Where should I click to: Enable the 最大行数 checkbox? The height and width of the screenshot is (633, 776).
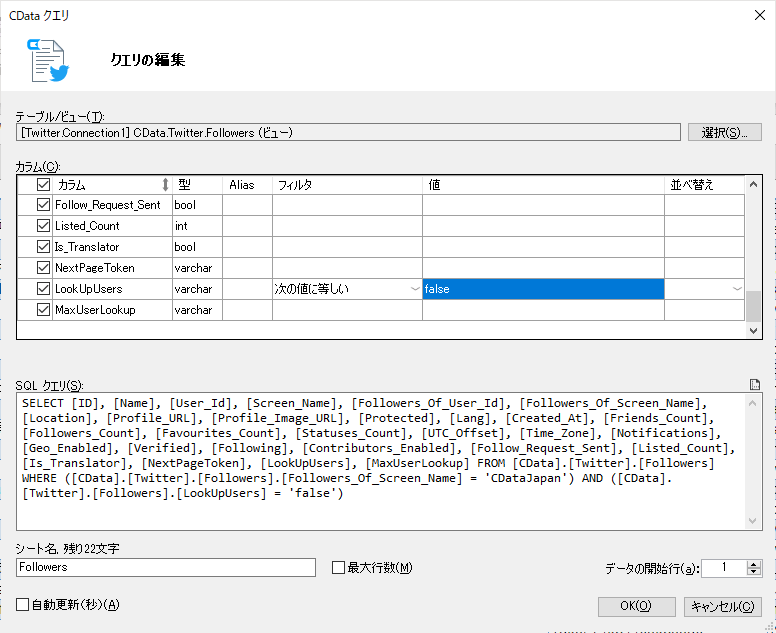[339, 567]
